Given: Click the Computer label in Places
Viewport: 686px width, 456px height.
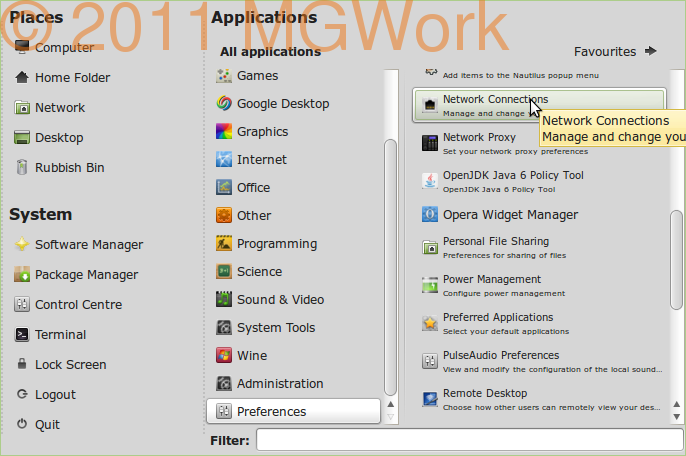Looking at the screenshot, I should [x=64, y=47].
